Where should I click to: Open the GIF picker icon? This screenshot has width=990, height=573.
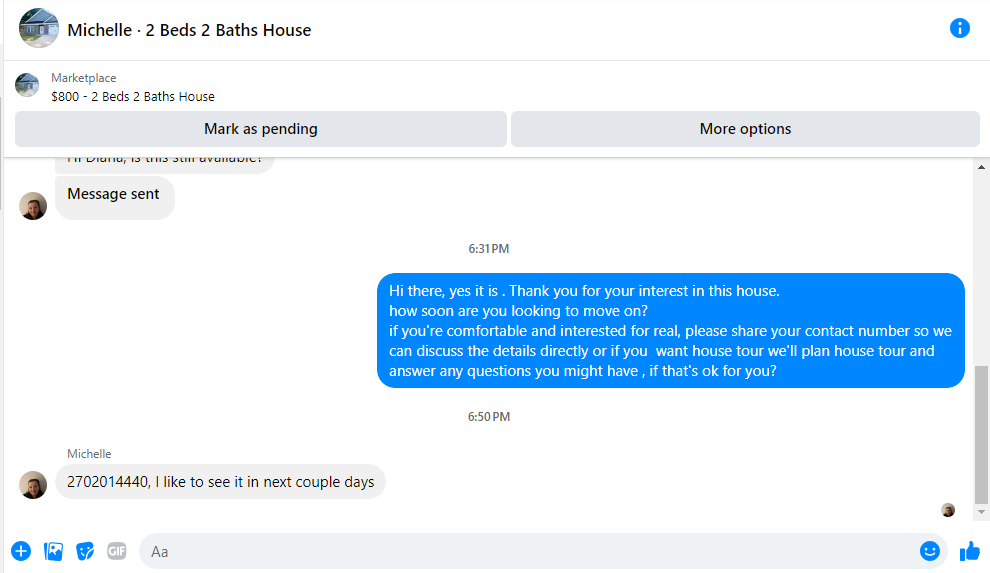[x=117, y=551]
